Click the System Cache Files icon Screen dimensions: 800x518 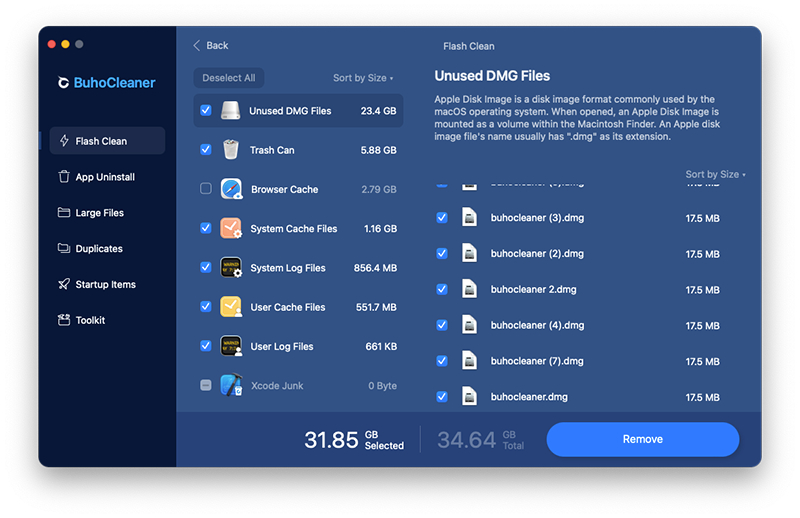pyautogui.click(x=231, y=228)
